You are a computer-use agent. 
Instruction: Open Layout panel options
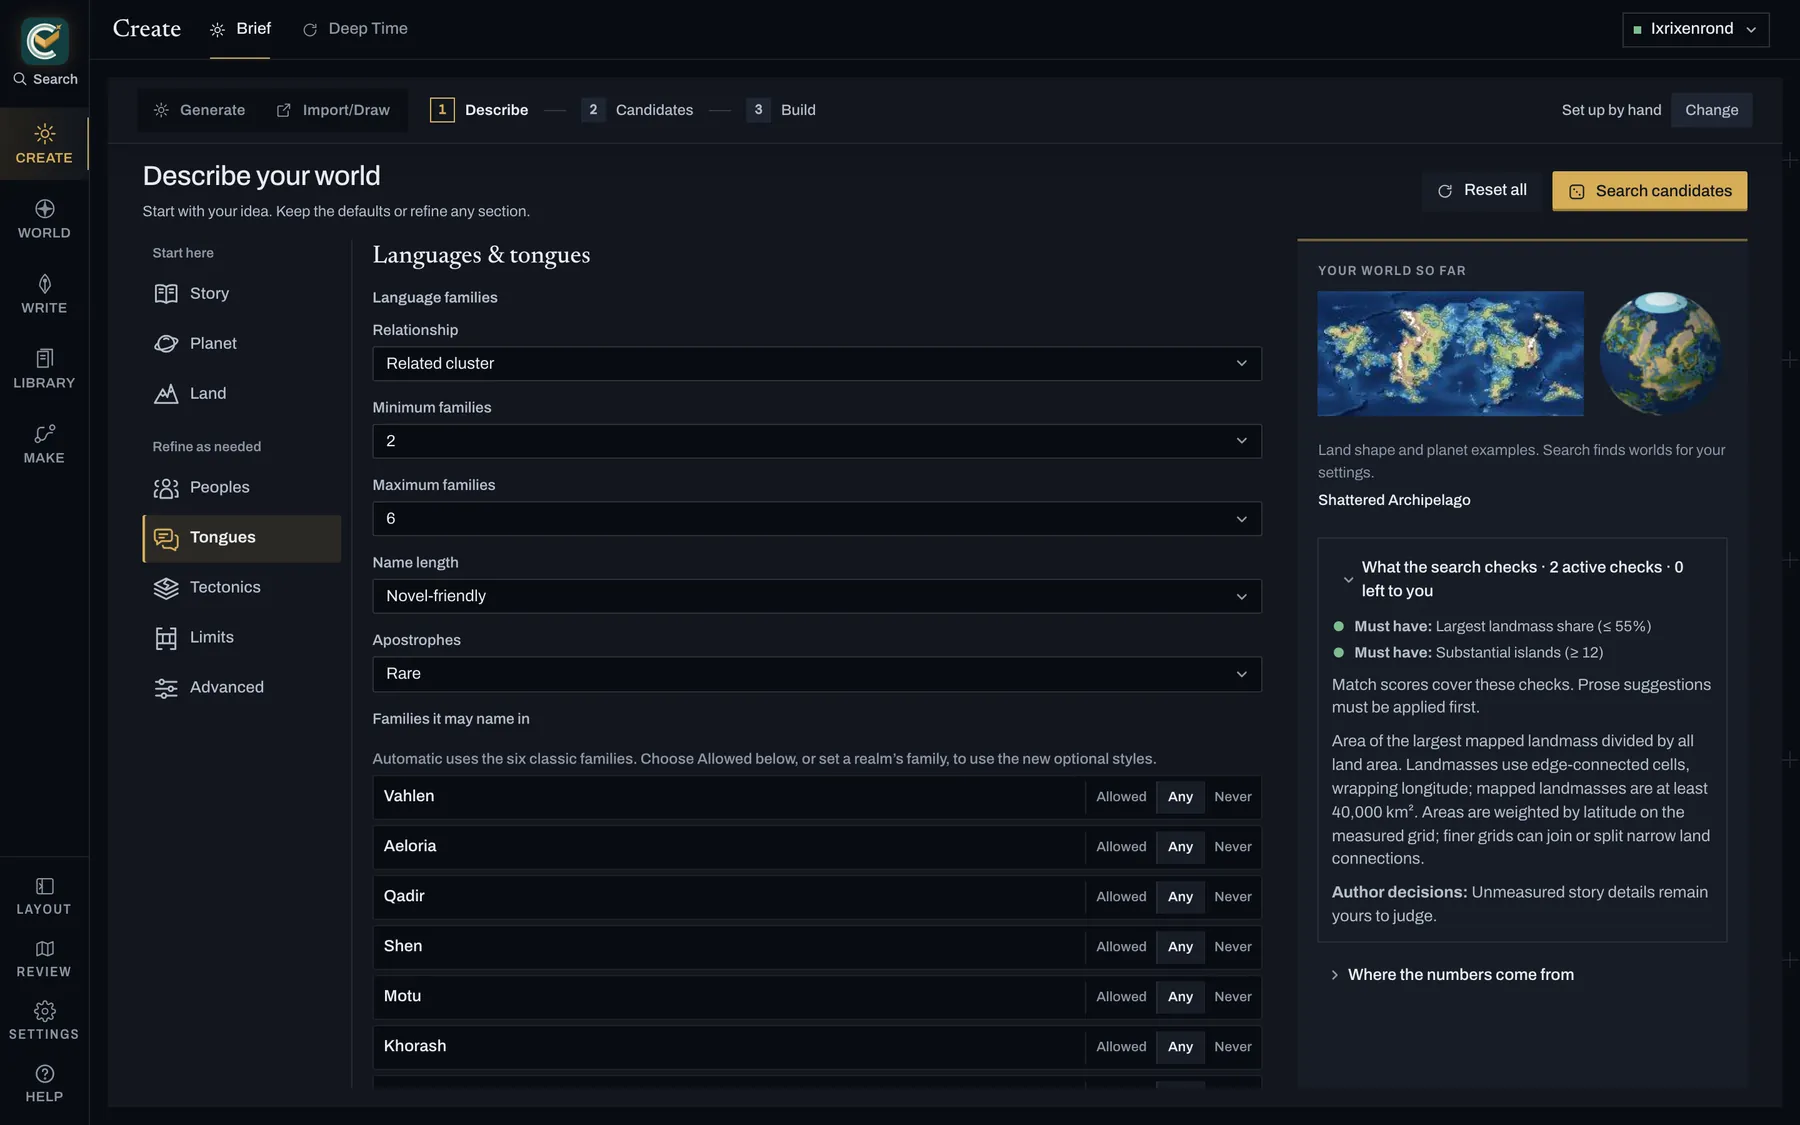(44, 896)
